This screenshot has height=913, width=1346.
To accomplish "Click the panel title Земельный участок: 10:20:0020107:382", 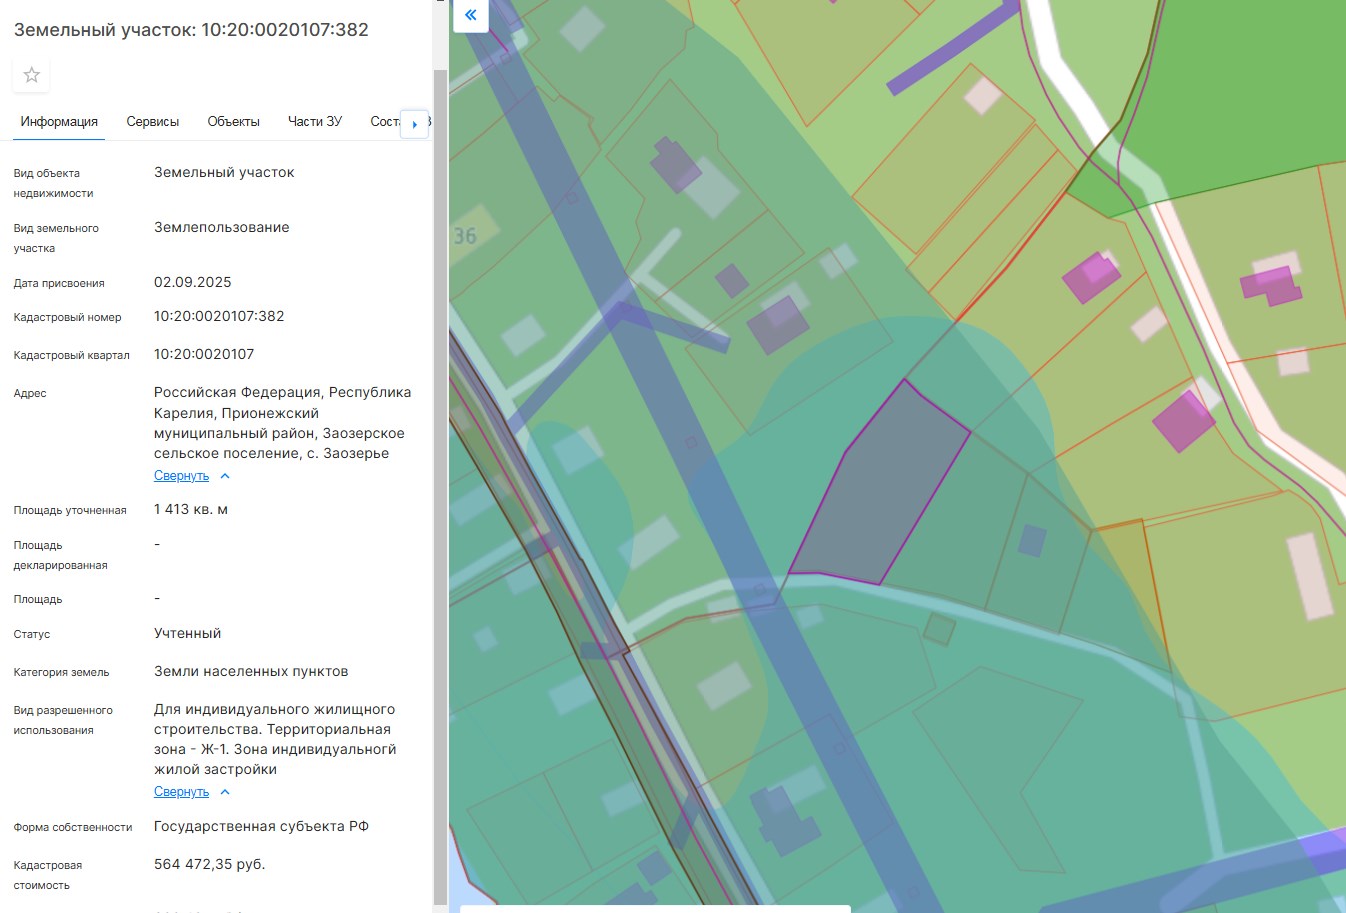I will pyautogui.click(x=191, y=30).
